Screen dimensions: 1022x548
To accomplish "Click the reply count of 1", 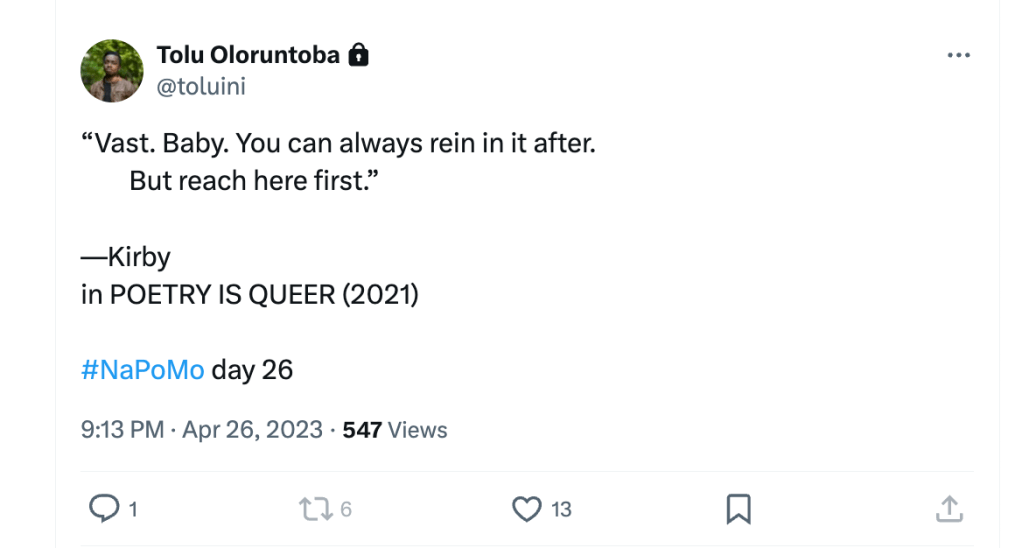I will (x=133, y=510).
